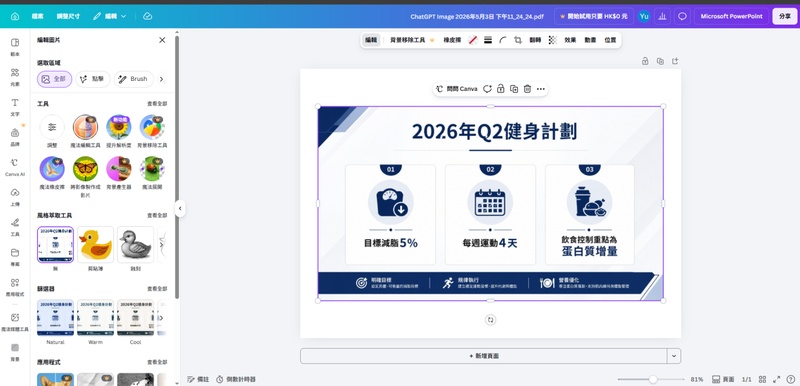
Task: Click the Share (分享) button
Action: [x=785, y=16]
